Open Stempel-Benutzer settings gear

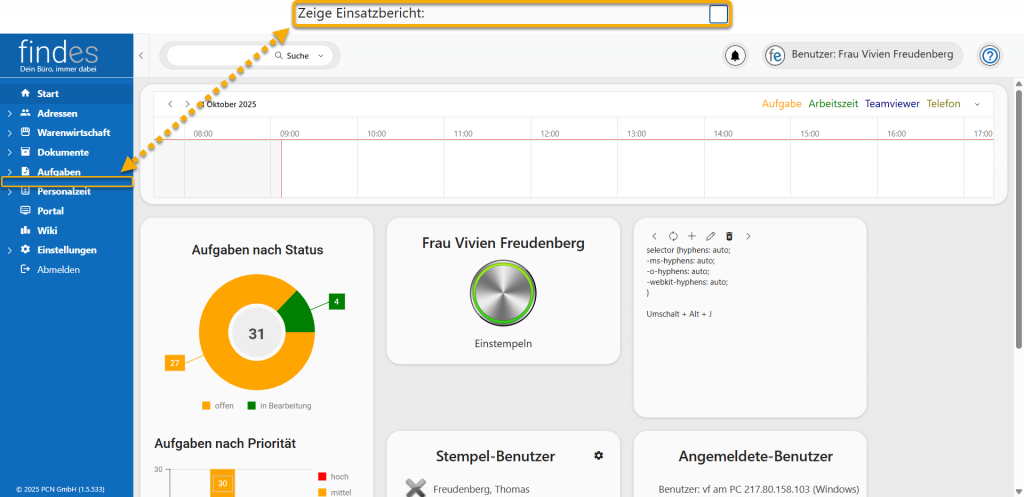(x=598, y=456)
